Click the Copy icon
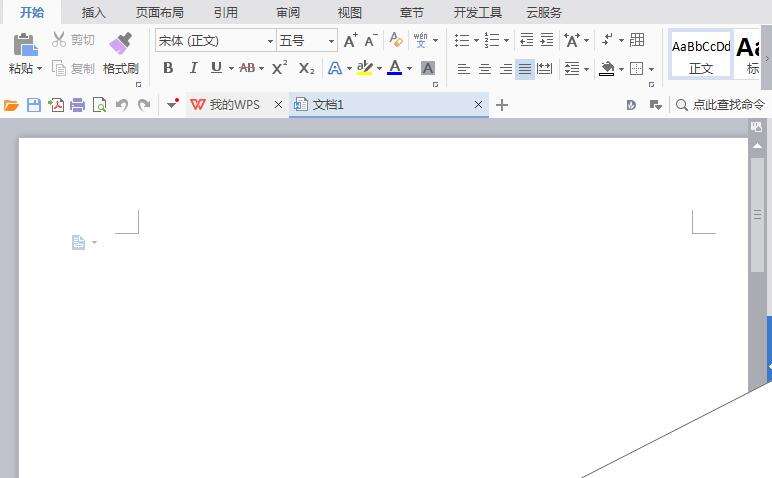Screen dimensions: 772x478 tap(59, 68)
